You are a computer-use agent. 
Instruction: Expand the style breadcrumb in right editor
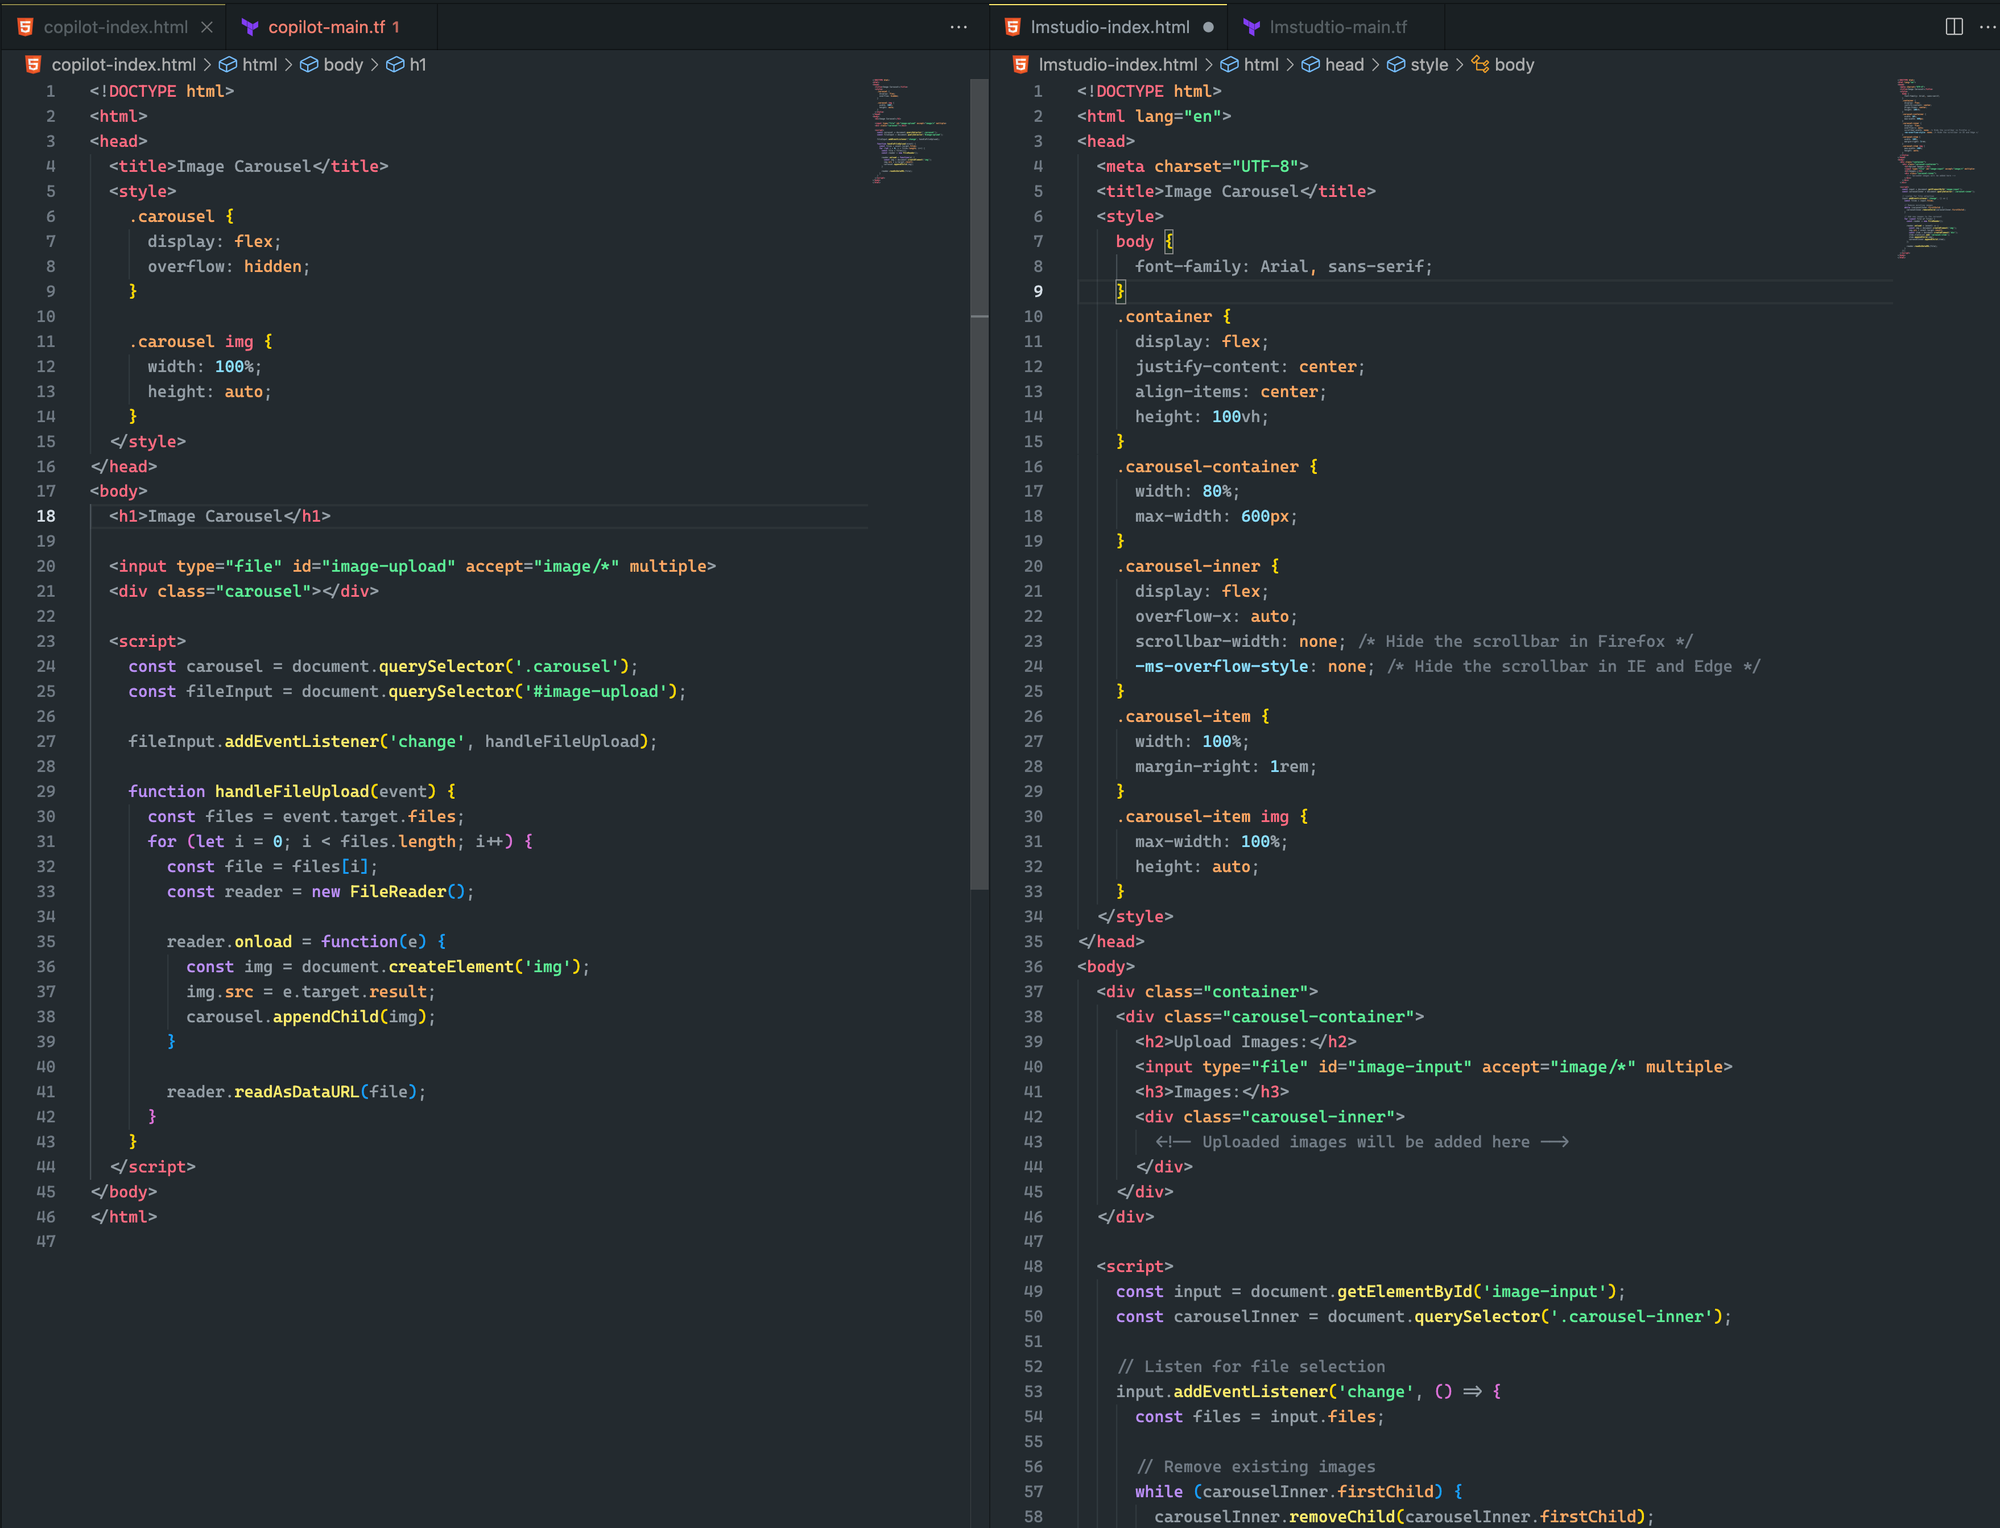1428,64
